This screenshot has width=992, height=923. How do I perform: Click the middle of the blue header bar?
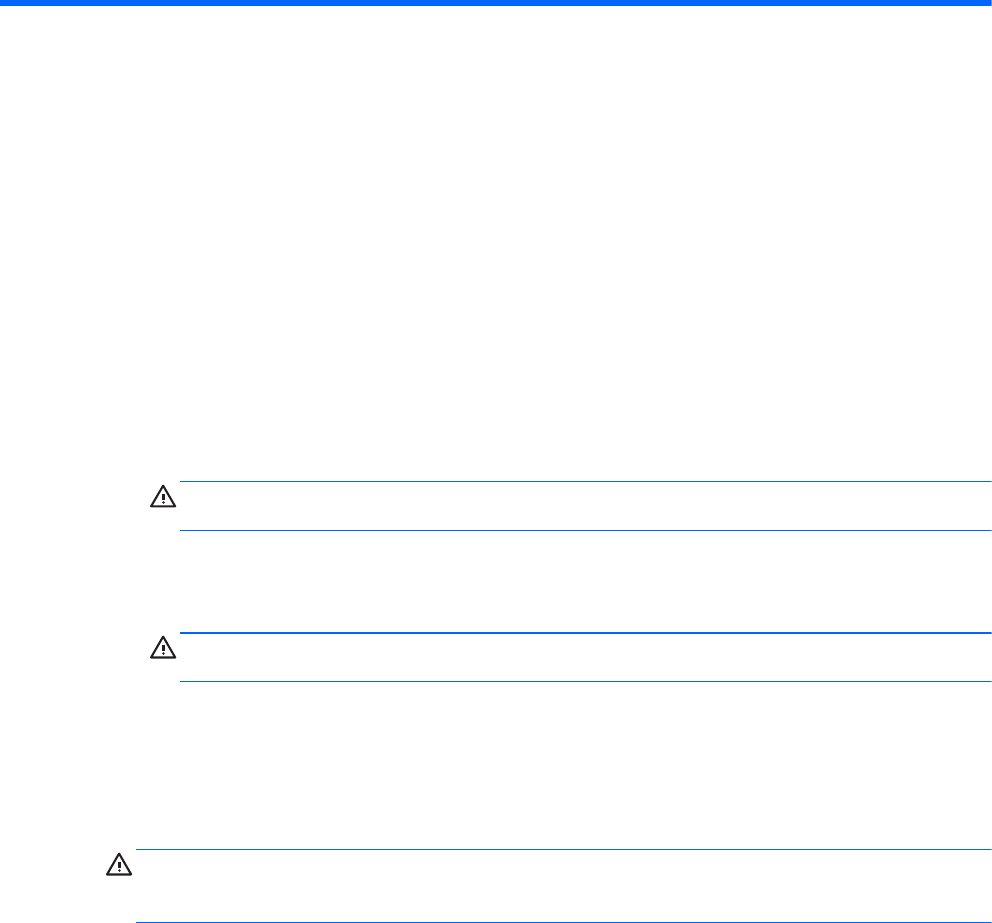click(x=496, y=3)
